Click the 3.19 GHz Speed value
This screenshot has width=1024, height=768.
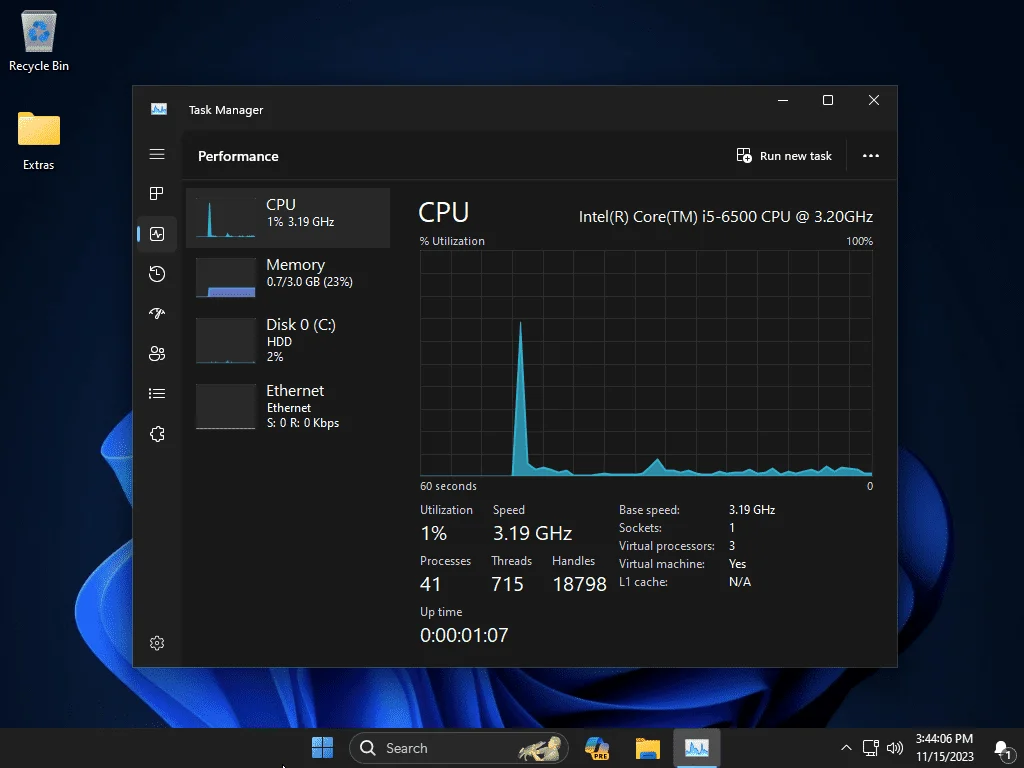click(532, 533)
